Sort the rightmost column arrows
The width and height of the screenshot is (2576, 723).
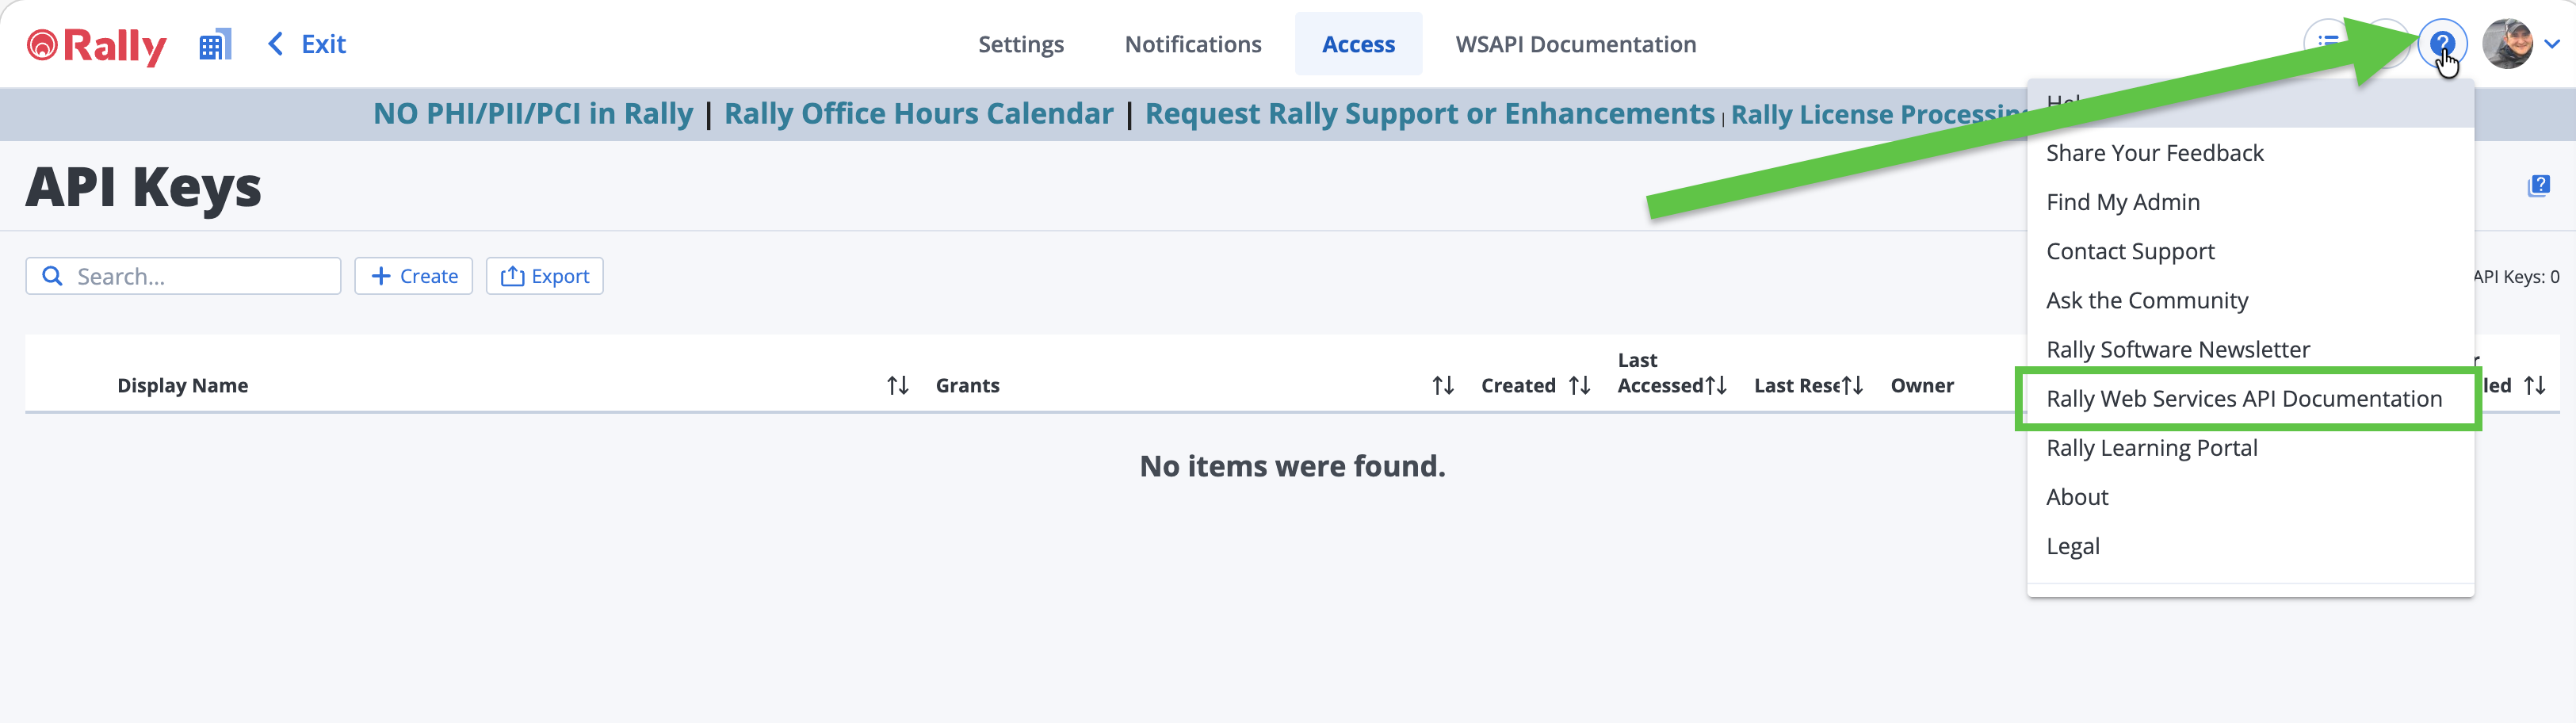tap(2534, 386)
